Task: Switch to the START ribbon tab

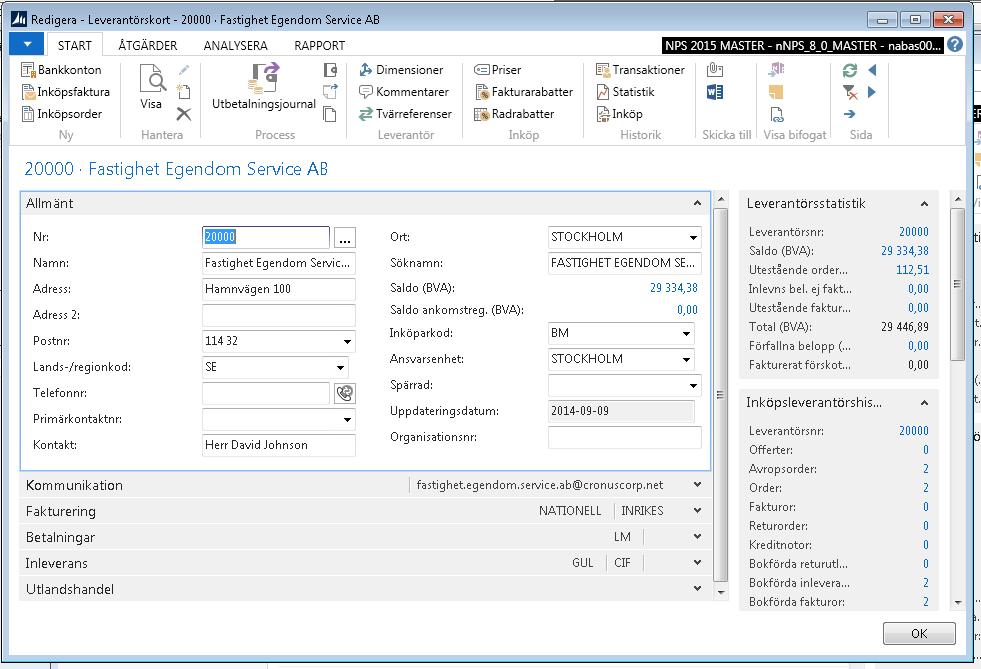Action: [74, 45]
